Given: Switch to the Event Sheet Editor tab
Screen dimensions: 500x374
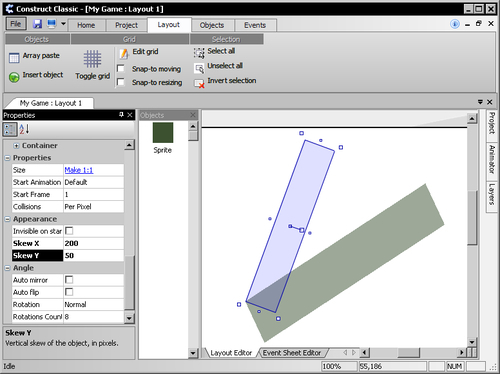Looking at the screenshot, I should coord(292,353).
